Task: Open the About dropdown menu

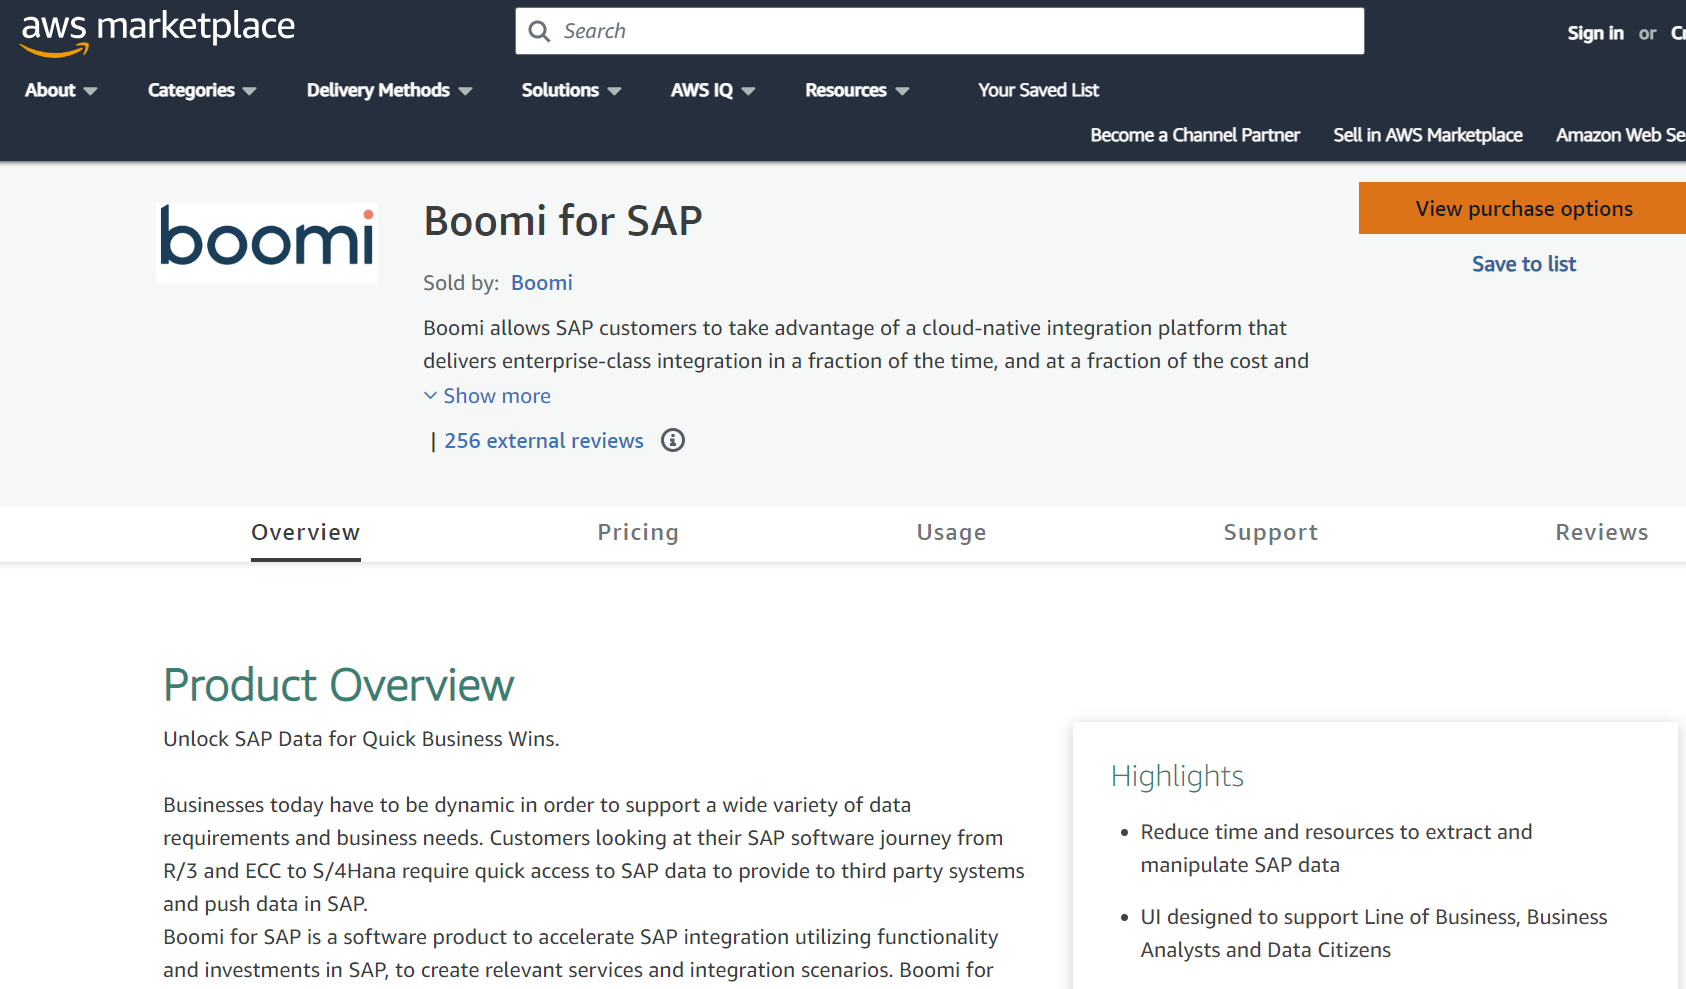Action: (x=58, y=90)
